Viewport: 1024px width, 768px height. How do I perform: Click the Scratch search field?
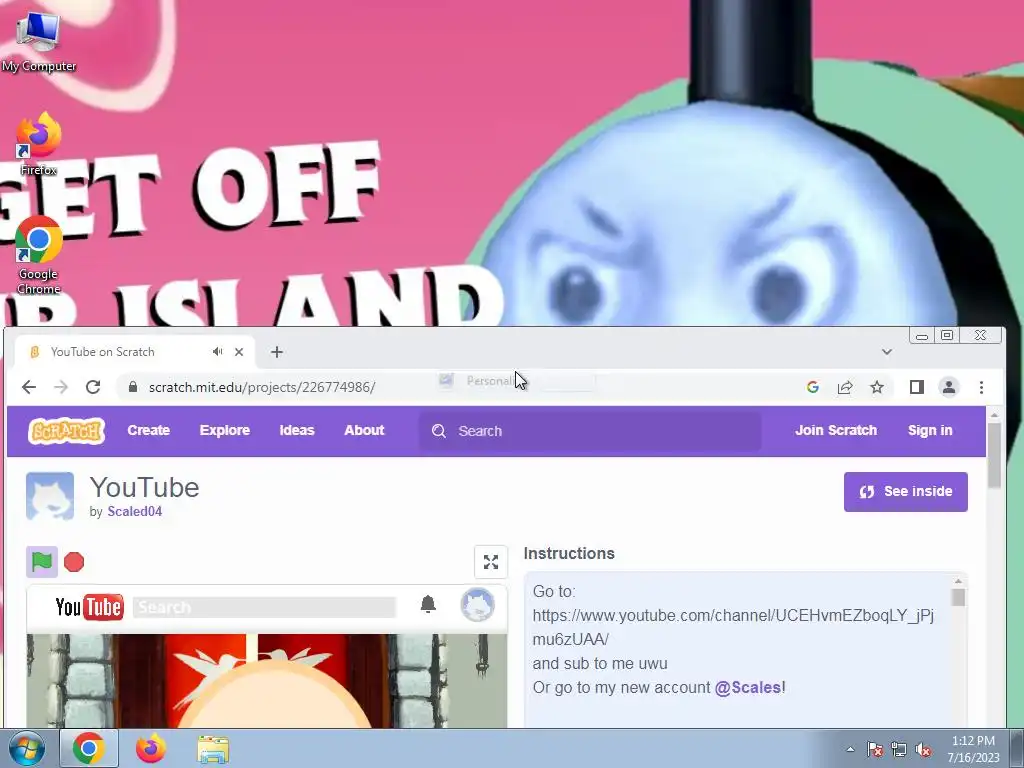tap(590, 431)
